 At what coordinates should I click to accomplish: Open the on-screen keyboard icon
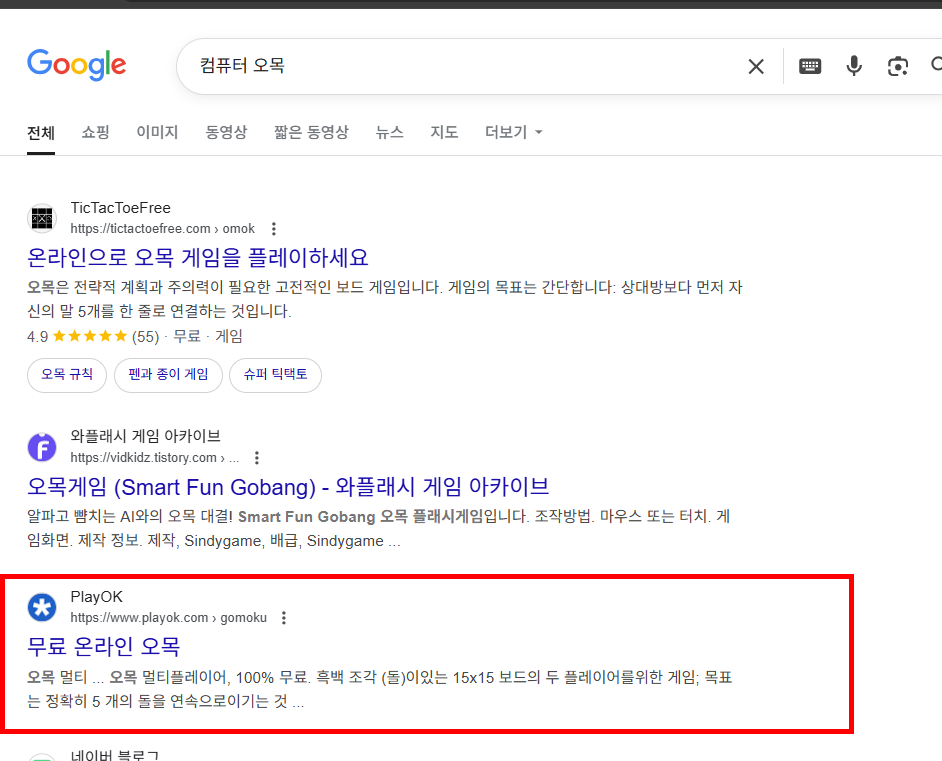click(809, 66)
